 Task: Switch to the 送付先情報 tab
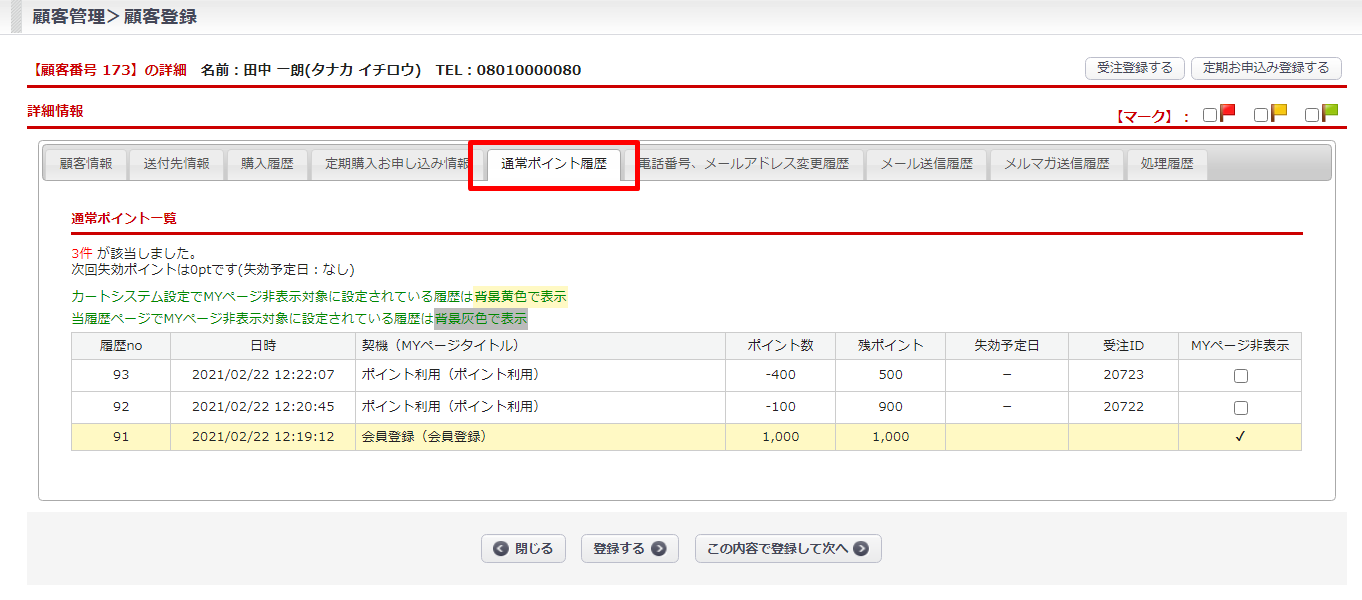(x=177, y=164)
